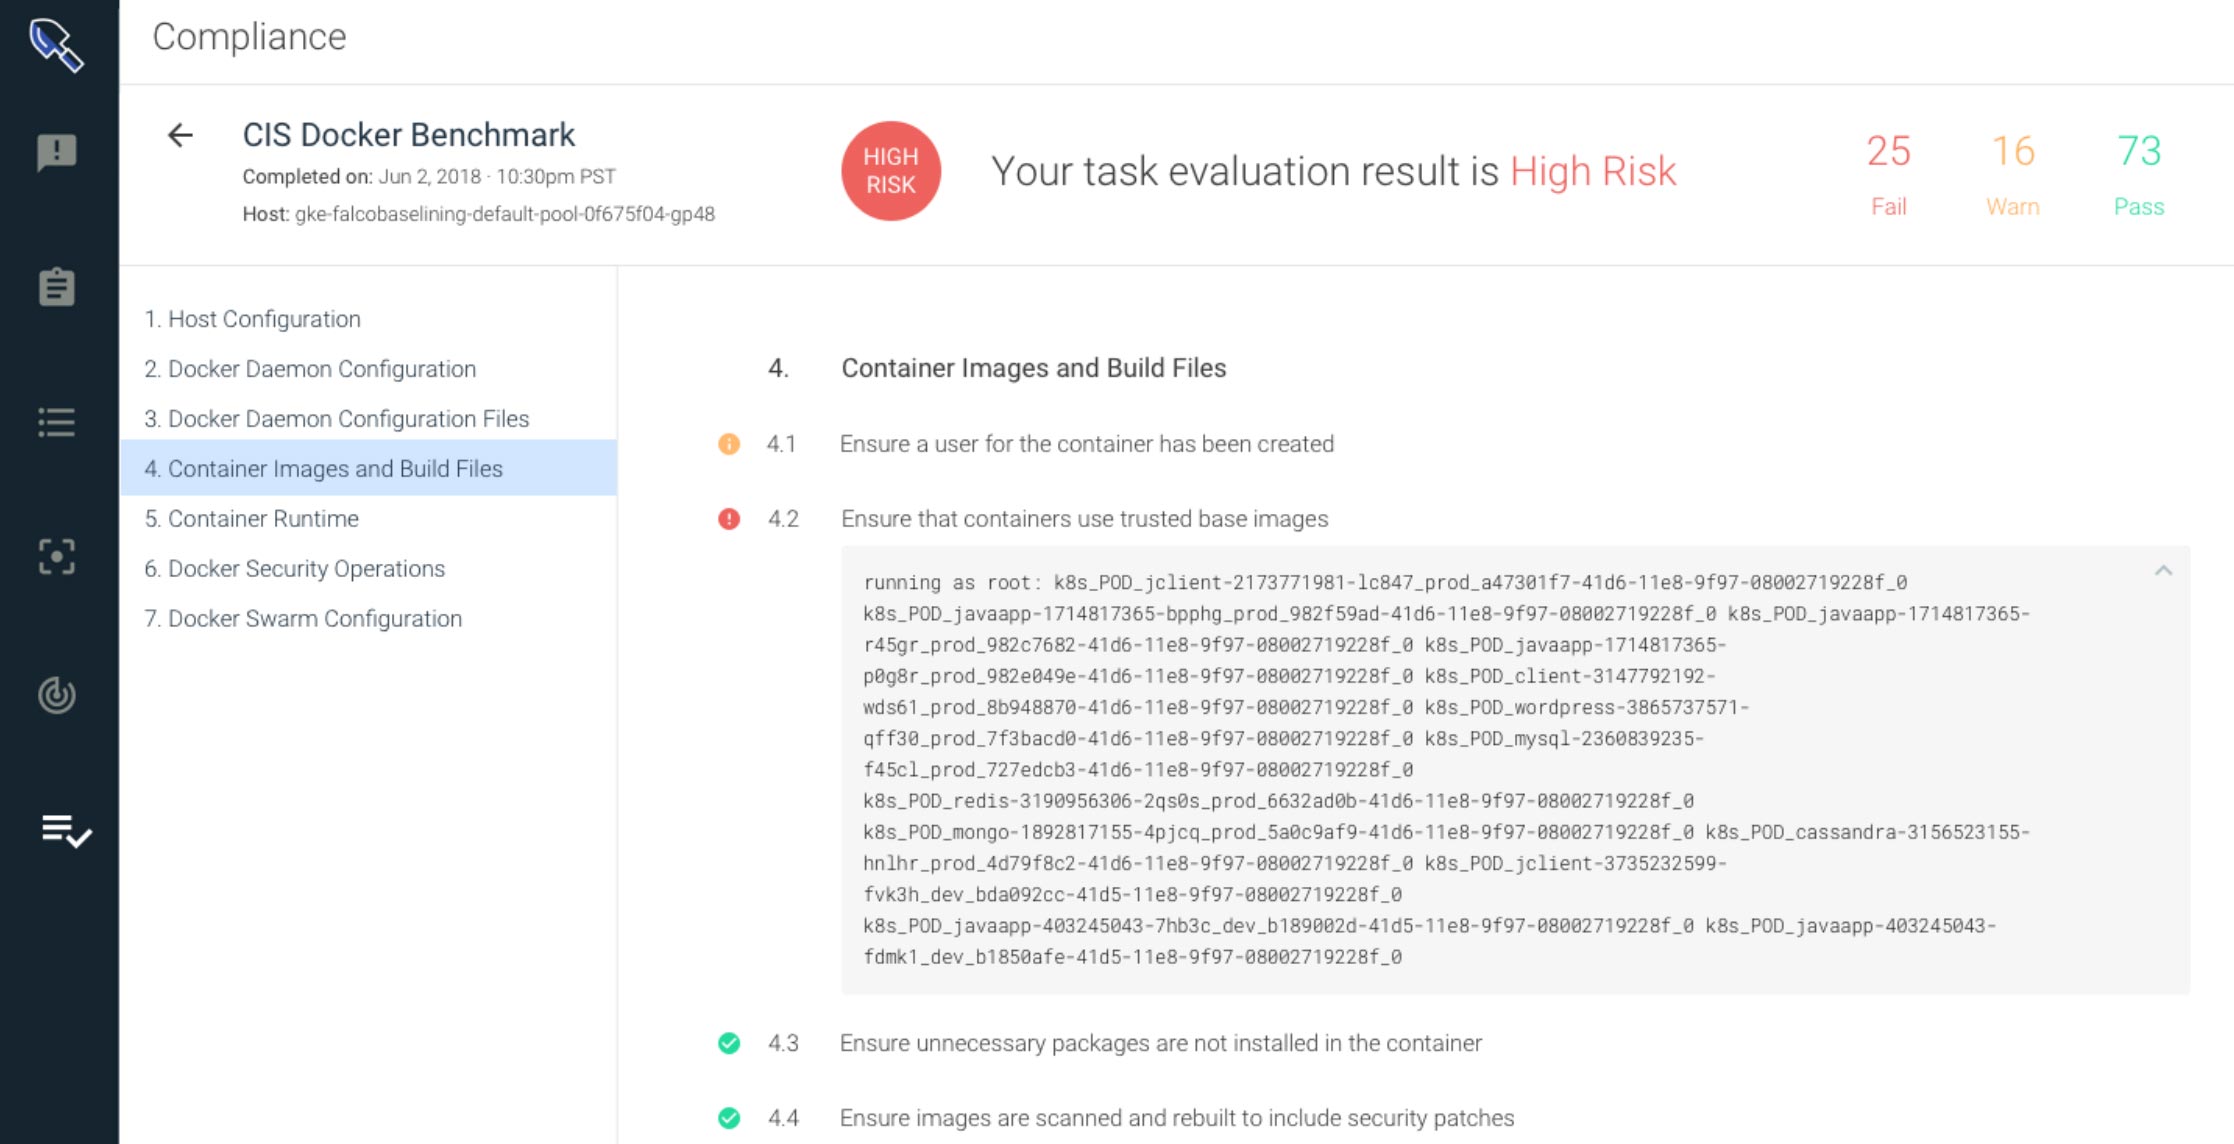2234x1144 pixels.
Task: Collapse the 4.2 details panel chevron
Action: [x=2163, y=570]
